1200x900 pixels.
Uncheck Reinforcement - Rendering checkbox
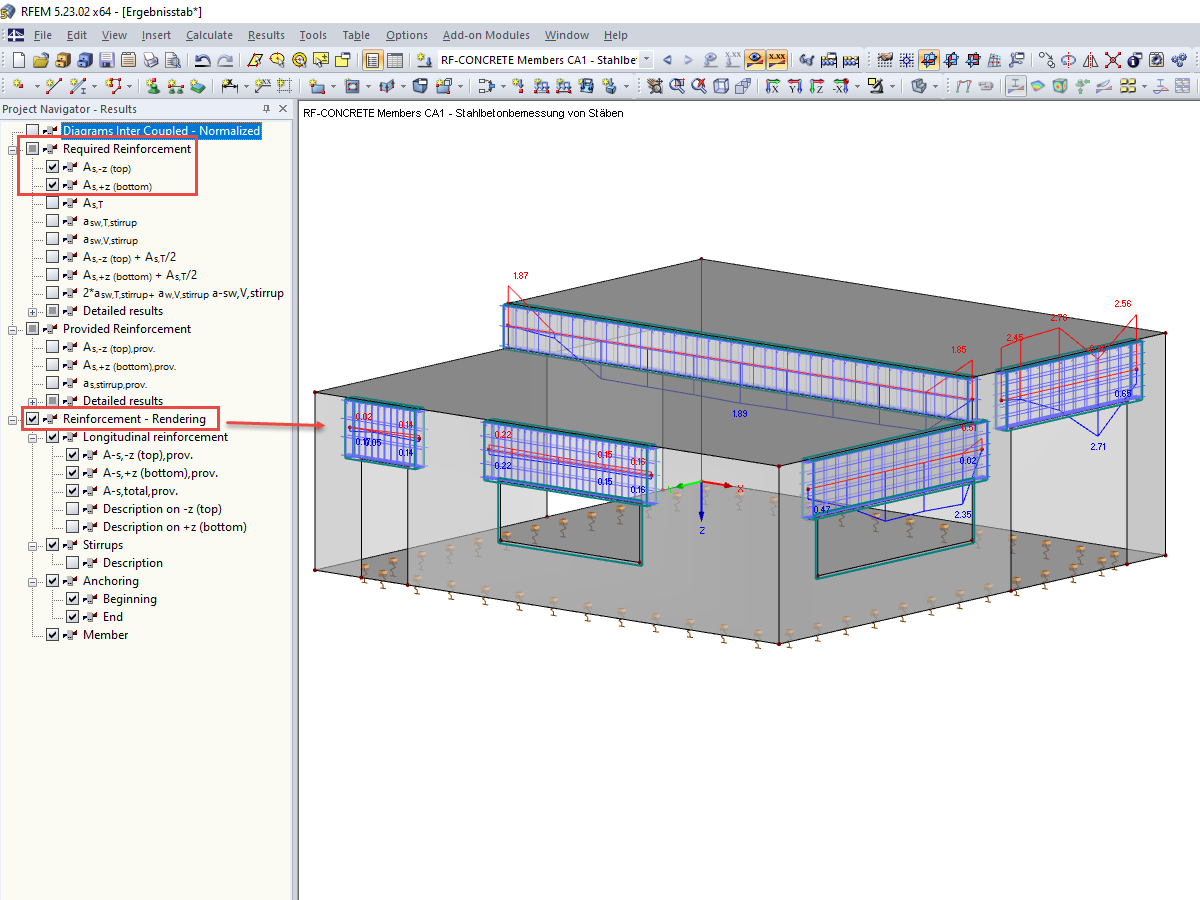33,419
